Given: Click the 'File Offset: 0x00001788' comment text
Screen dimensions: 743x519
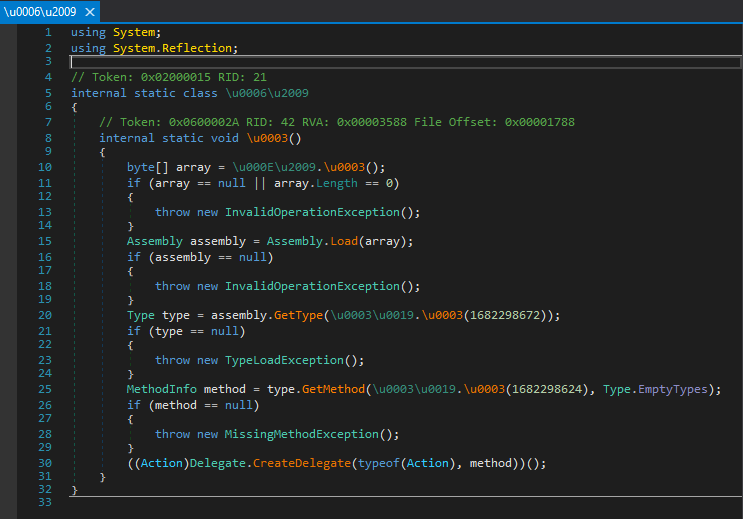Looking at the screenshot, I should click(494, 122).
